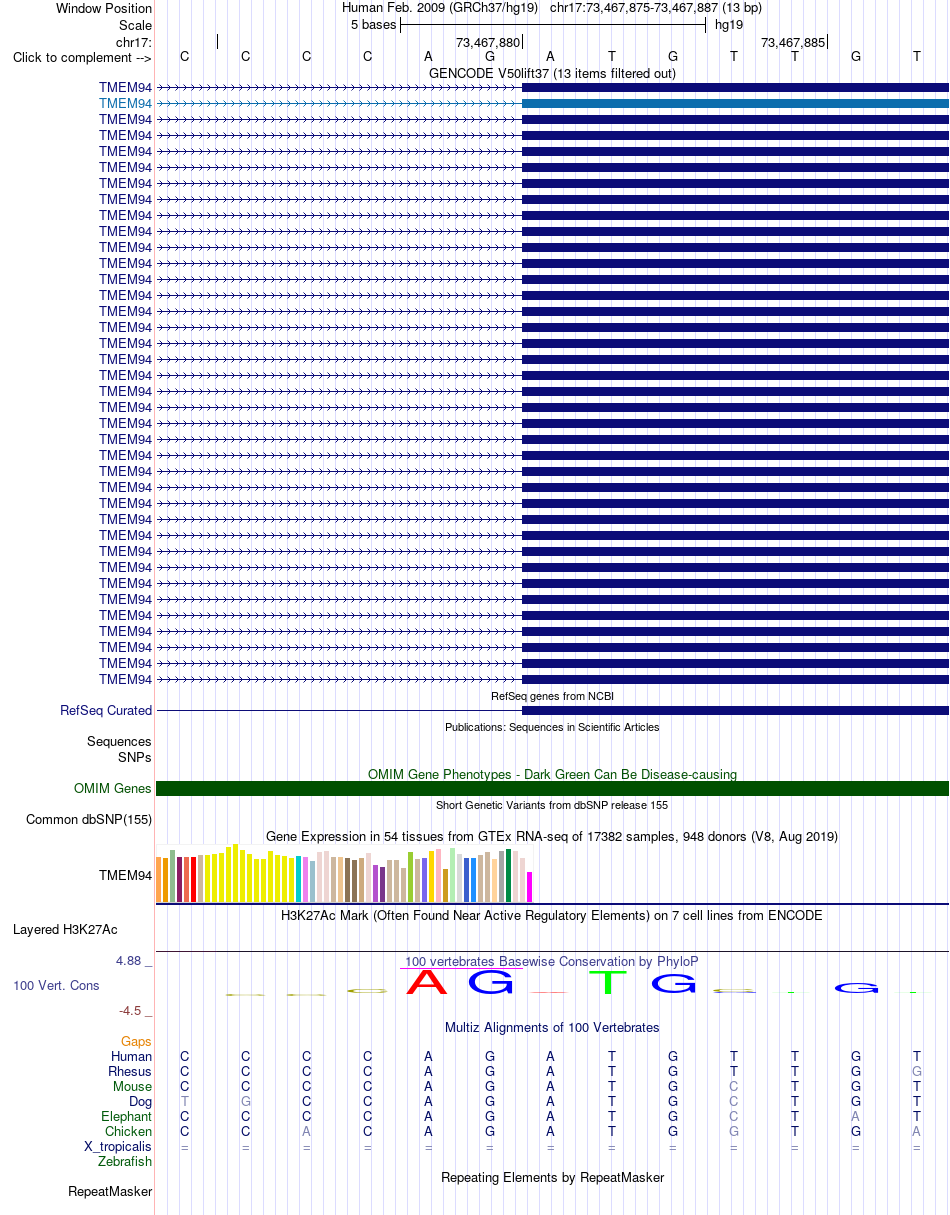Click the RefSeq Curated exon block
The height and width of the screenshot is (1215, 950).
[735, 710]
